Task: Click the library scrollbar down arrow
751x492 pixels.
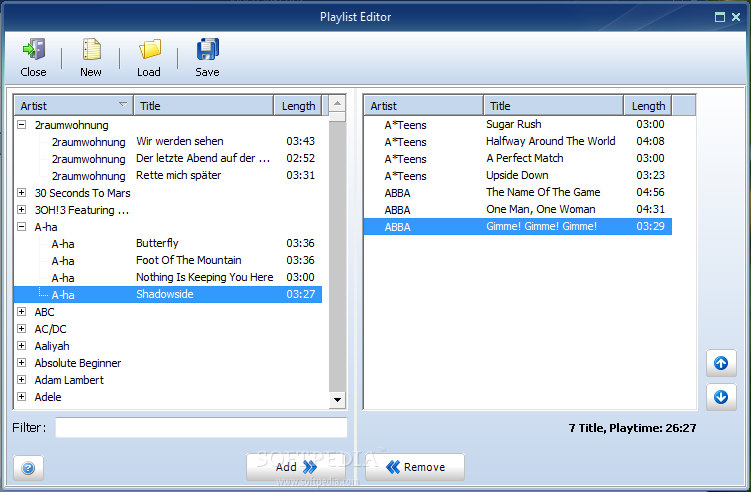Action: click(337, 400)
